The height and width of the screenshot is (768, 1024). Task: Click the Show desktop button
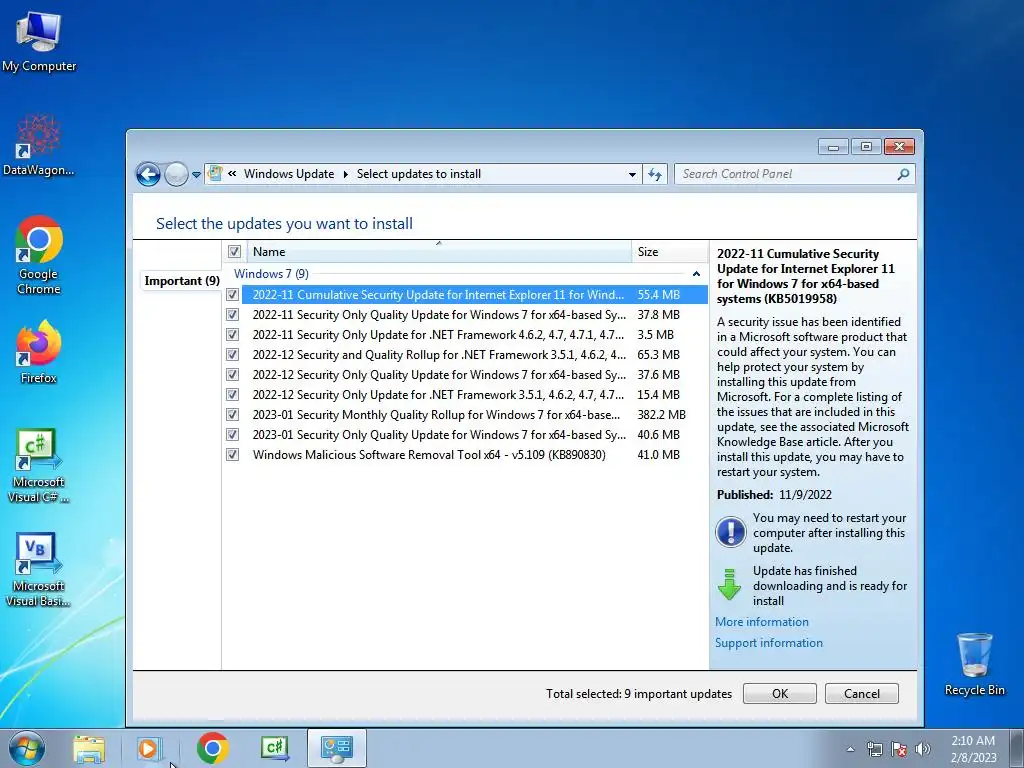(x=1017, y=749)
